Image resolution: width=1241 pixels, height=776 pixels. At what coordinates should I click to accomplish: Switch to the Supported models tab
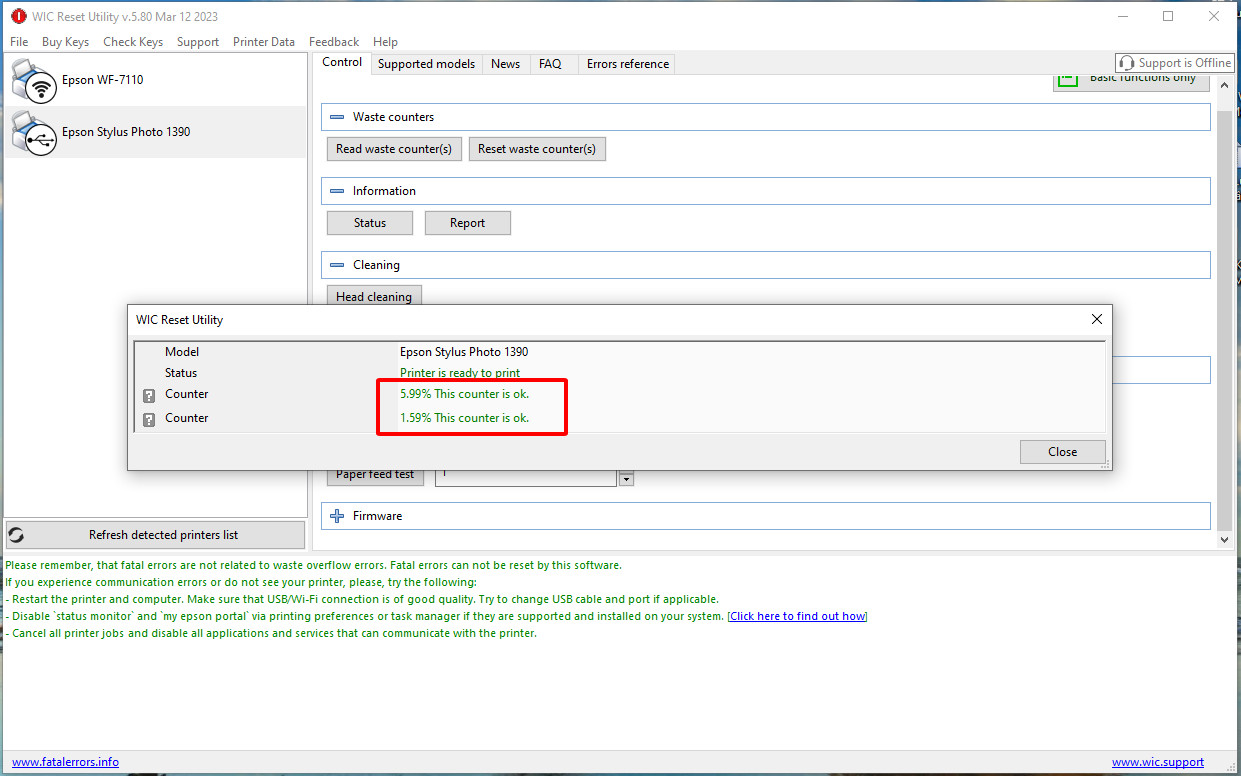[426, 64]
